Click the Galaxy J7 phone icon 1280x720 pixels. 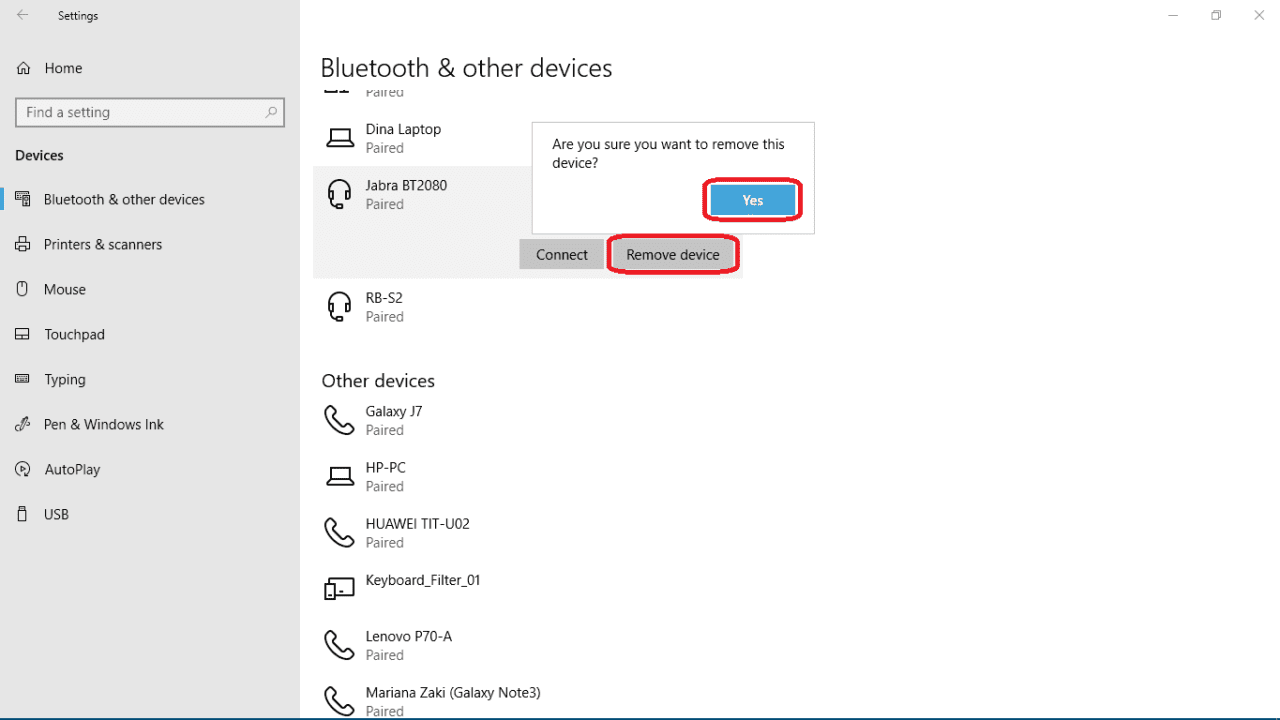tap(340, 420)
